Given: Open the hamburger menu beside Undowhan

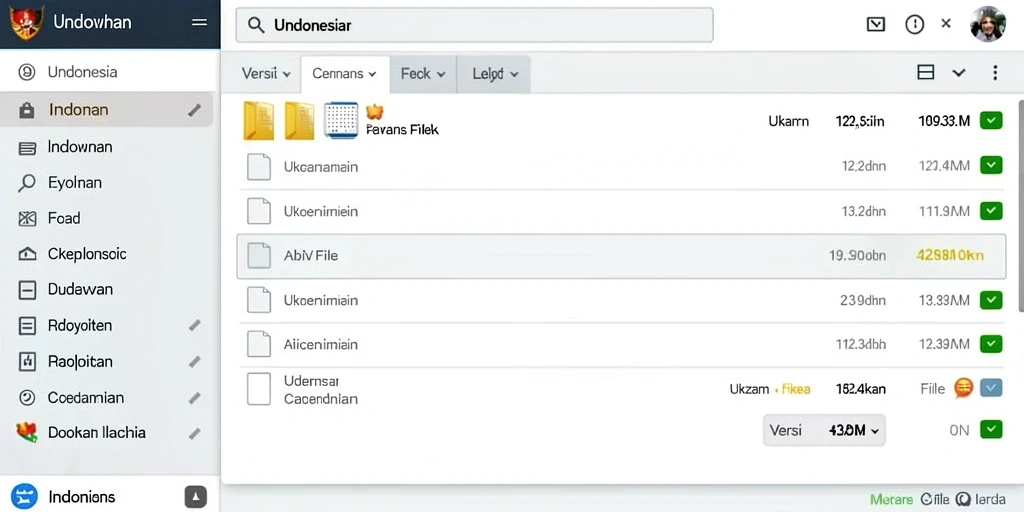Looking at the screenshot, I should point(199,22).
